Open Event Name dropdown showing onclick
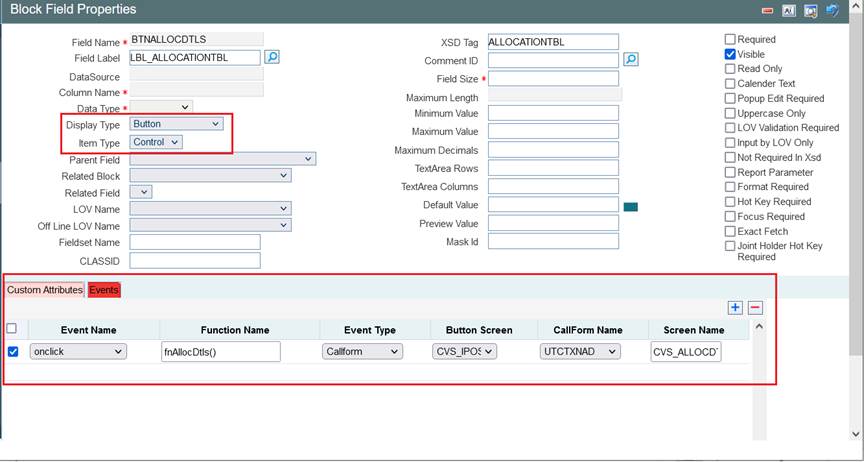The width and height of the screenshot is (864, 462). coord(78,352)
